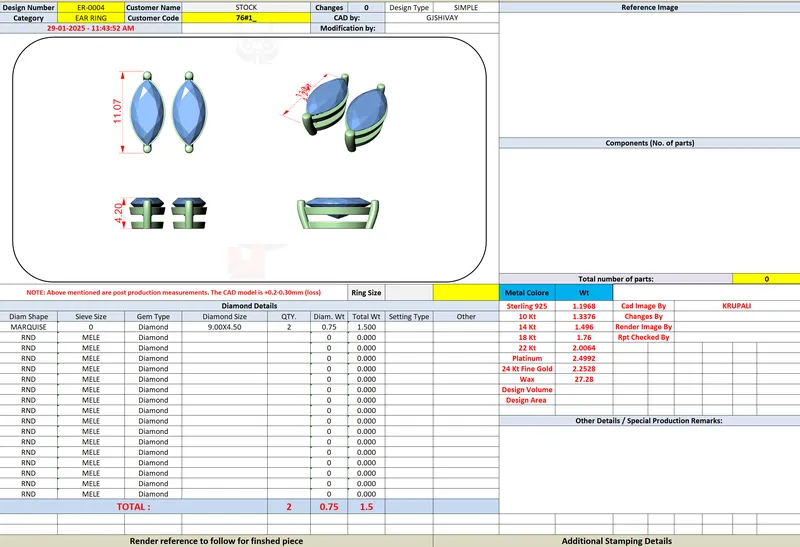Select the 1.500 total weight cell
Viewport: 800px width, 547px height.
click(x=366, y=327)
